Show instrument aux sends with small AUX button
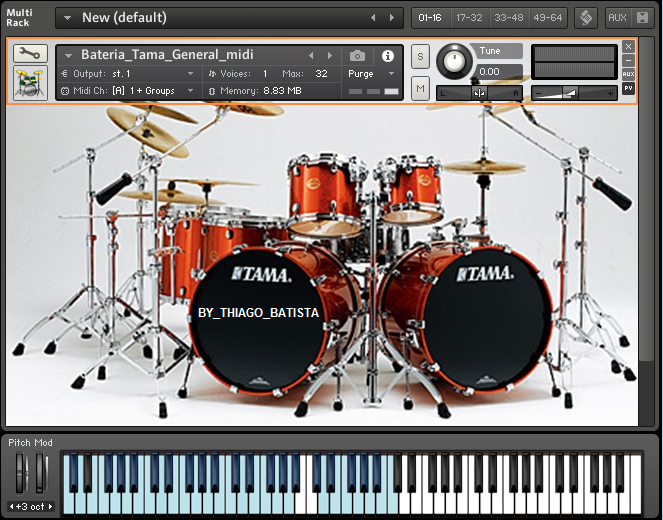The height and width of the screenshot is (520, 663). 628,74
